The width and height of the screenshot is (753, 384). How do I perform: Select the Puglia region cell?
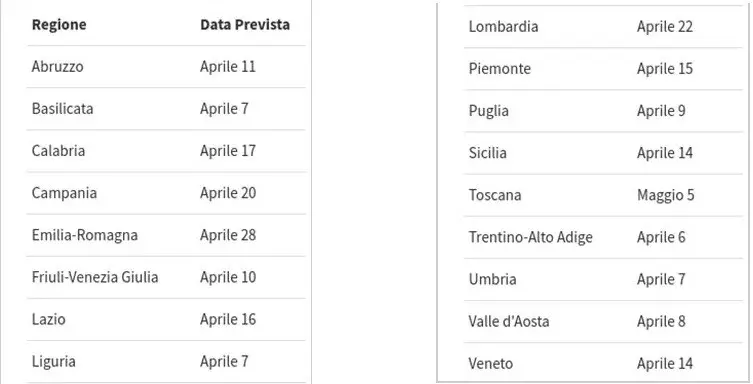click(x=489, y=111)
